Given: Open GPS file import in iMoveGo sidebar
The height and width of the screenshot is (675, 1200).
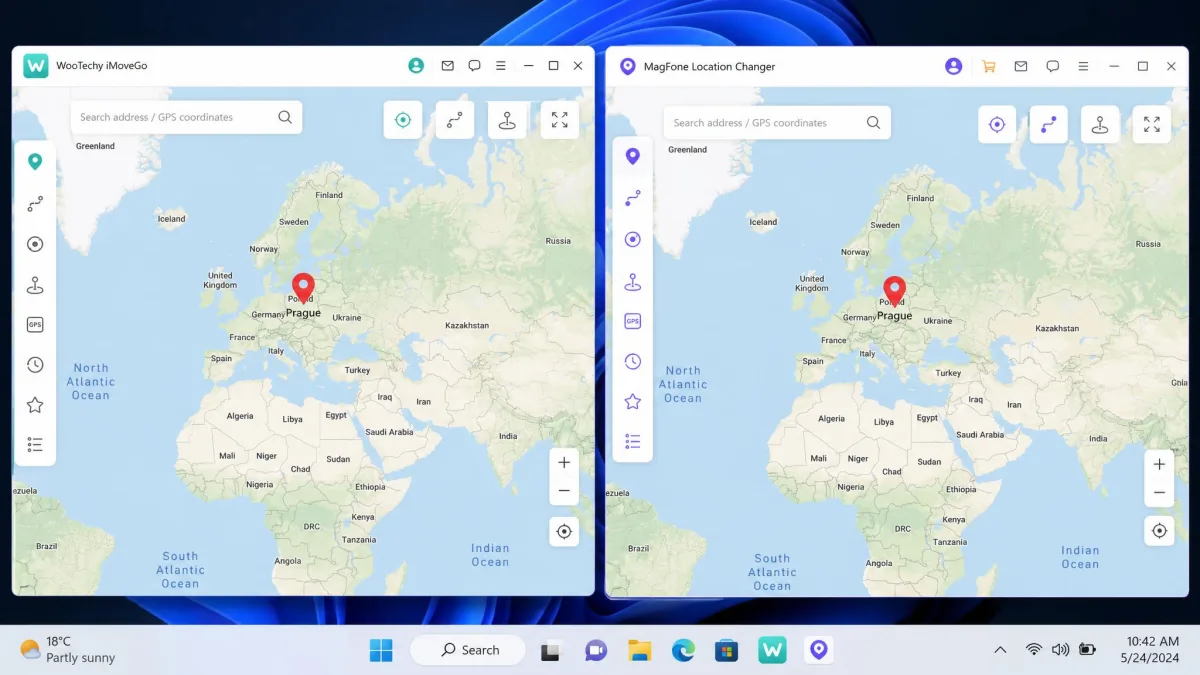Looking at the screenshot, I should coord(35,325).
